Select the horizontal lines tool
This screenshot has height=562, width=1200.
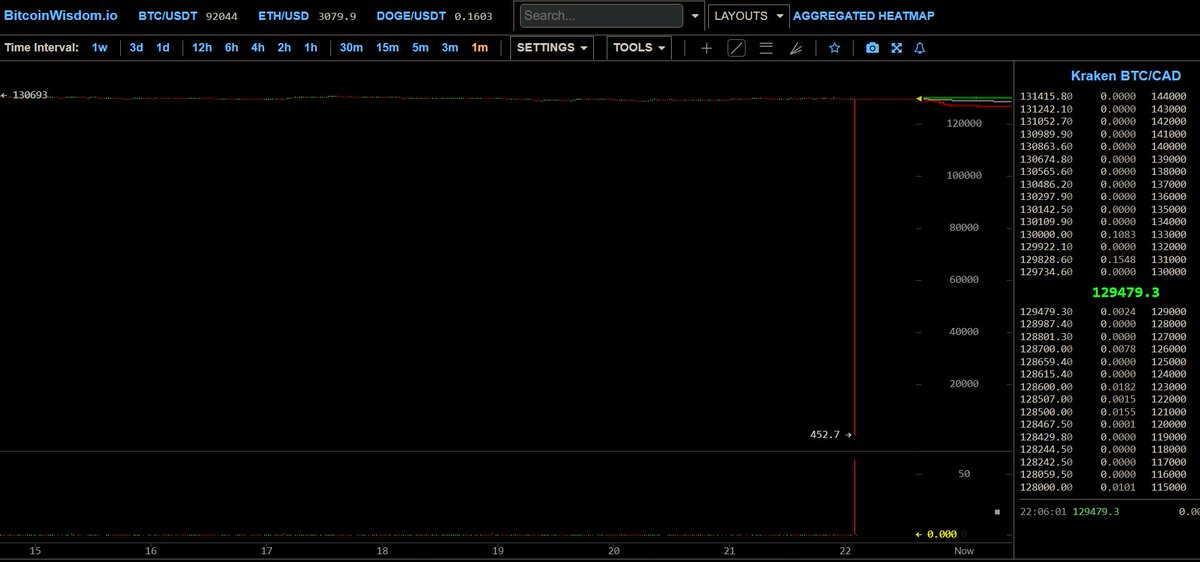click(766, 48)
